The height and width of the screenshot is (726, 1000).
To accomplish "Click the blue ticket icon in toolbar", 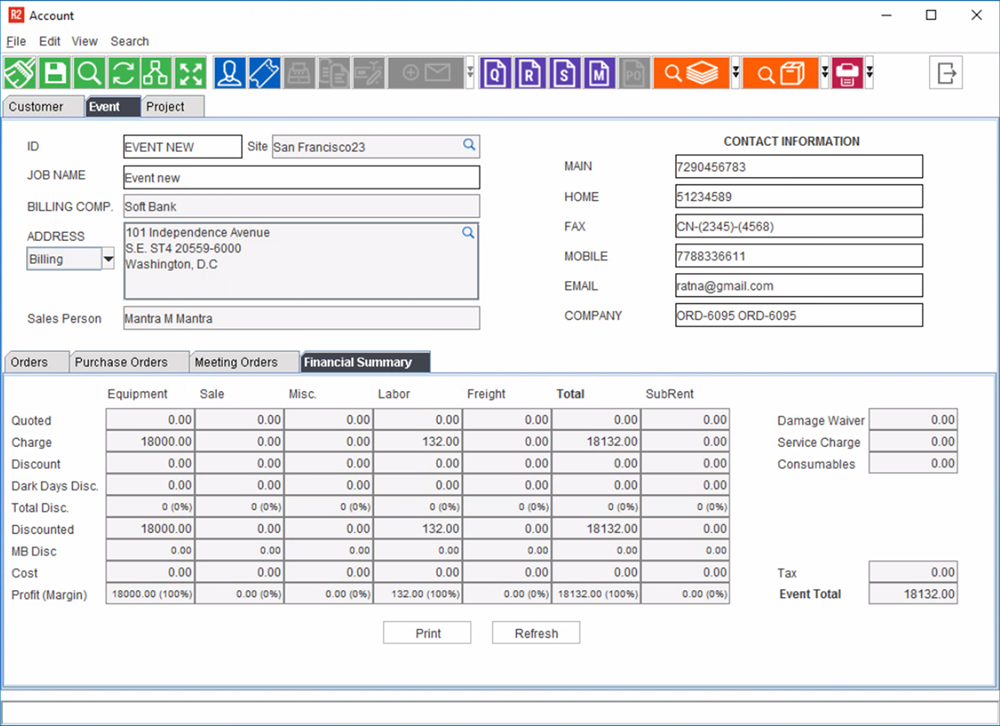I will click(264, 73).
